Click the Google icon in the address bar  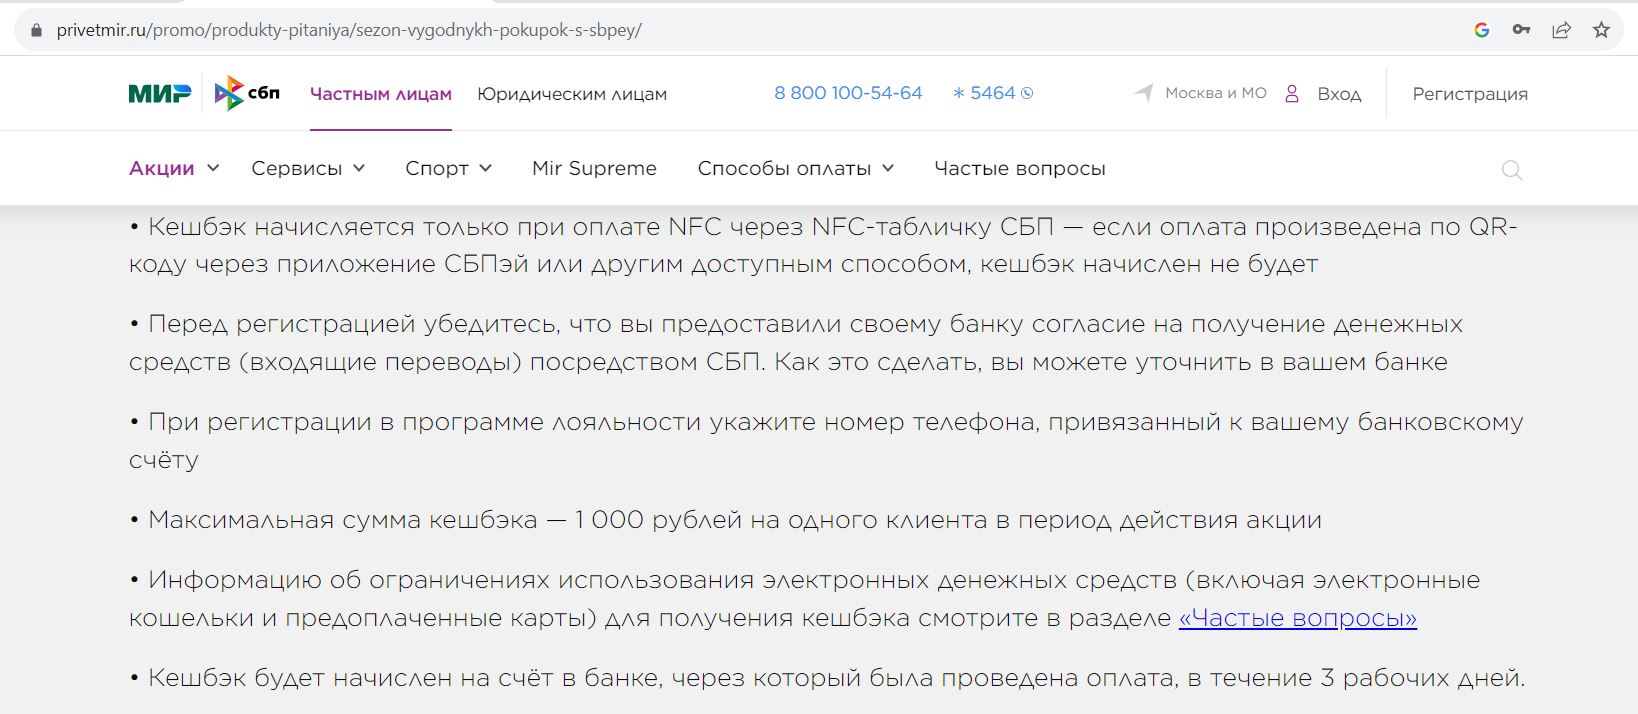(x=1482, y=30)
